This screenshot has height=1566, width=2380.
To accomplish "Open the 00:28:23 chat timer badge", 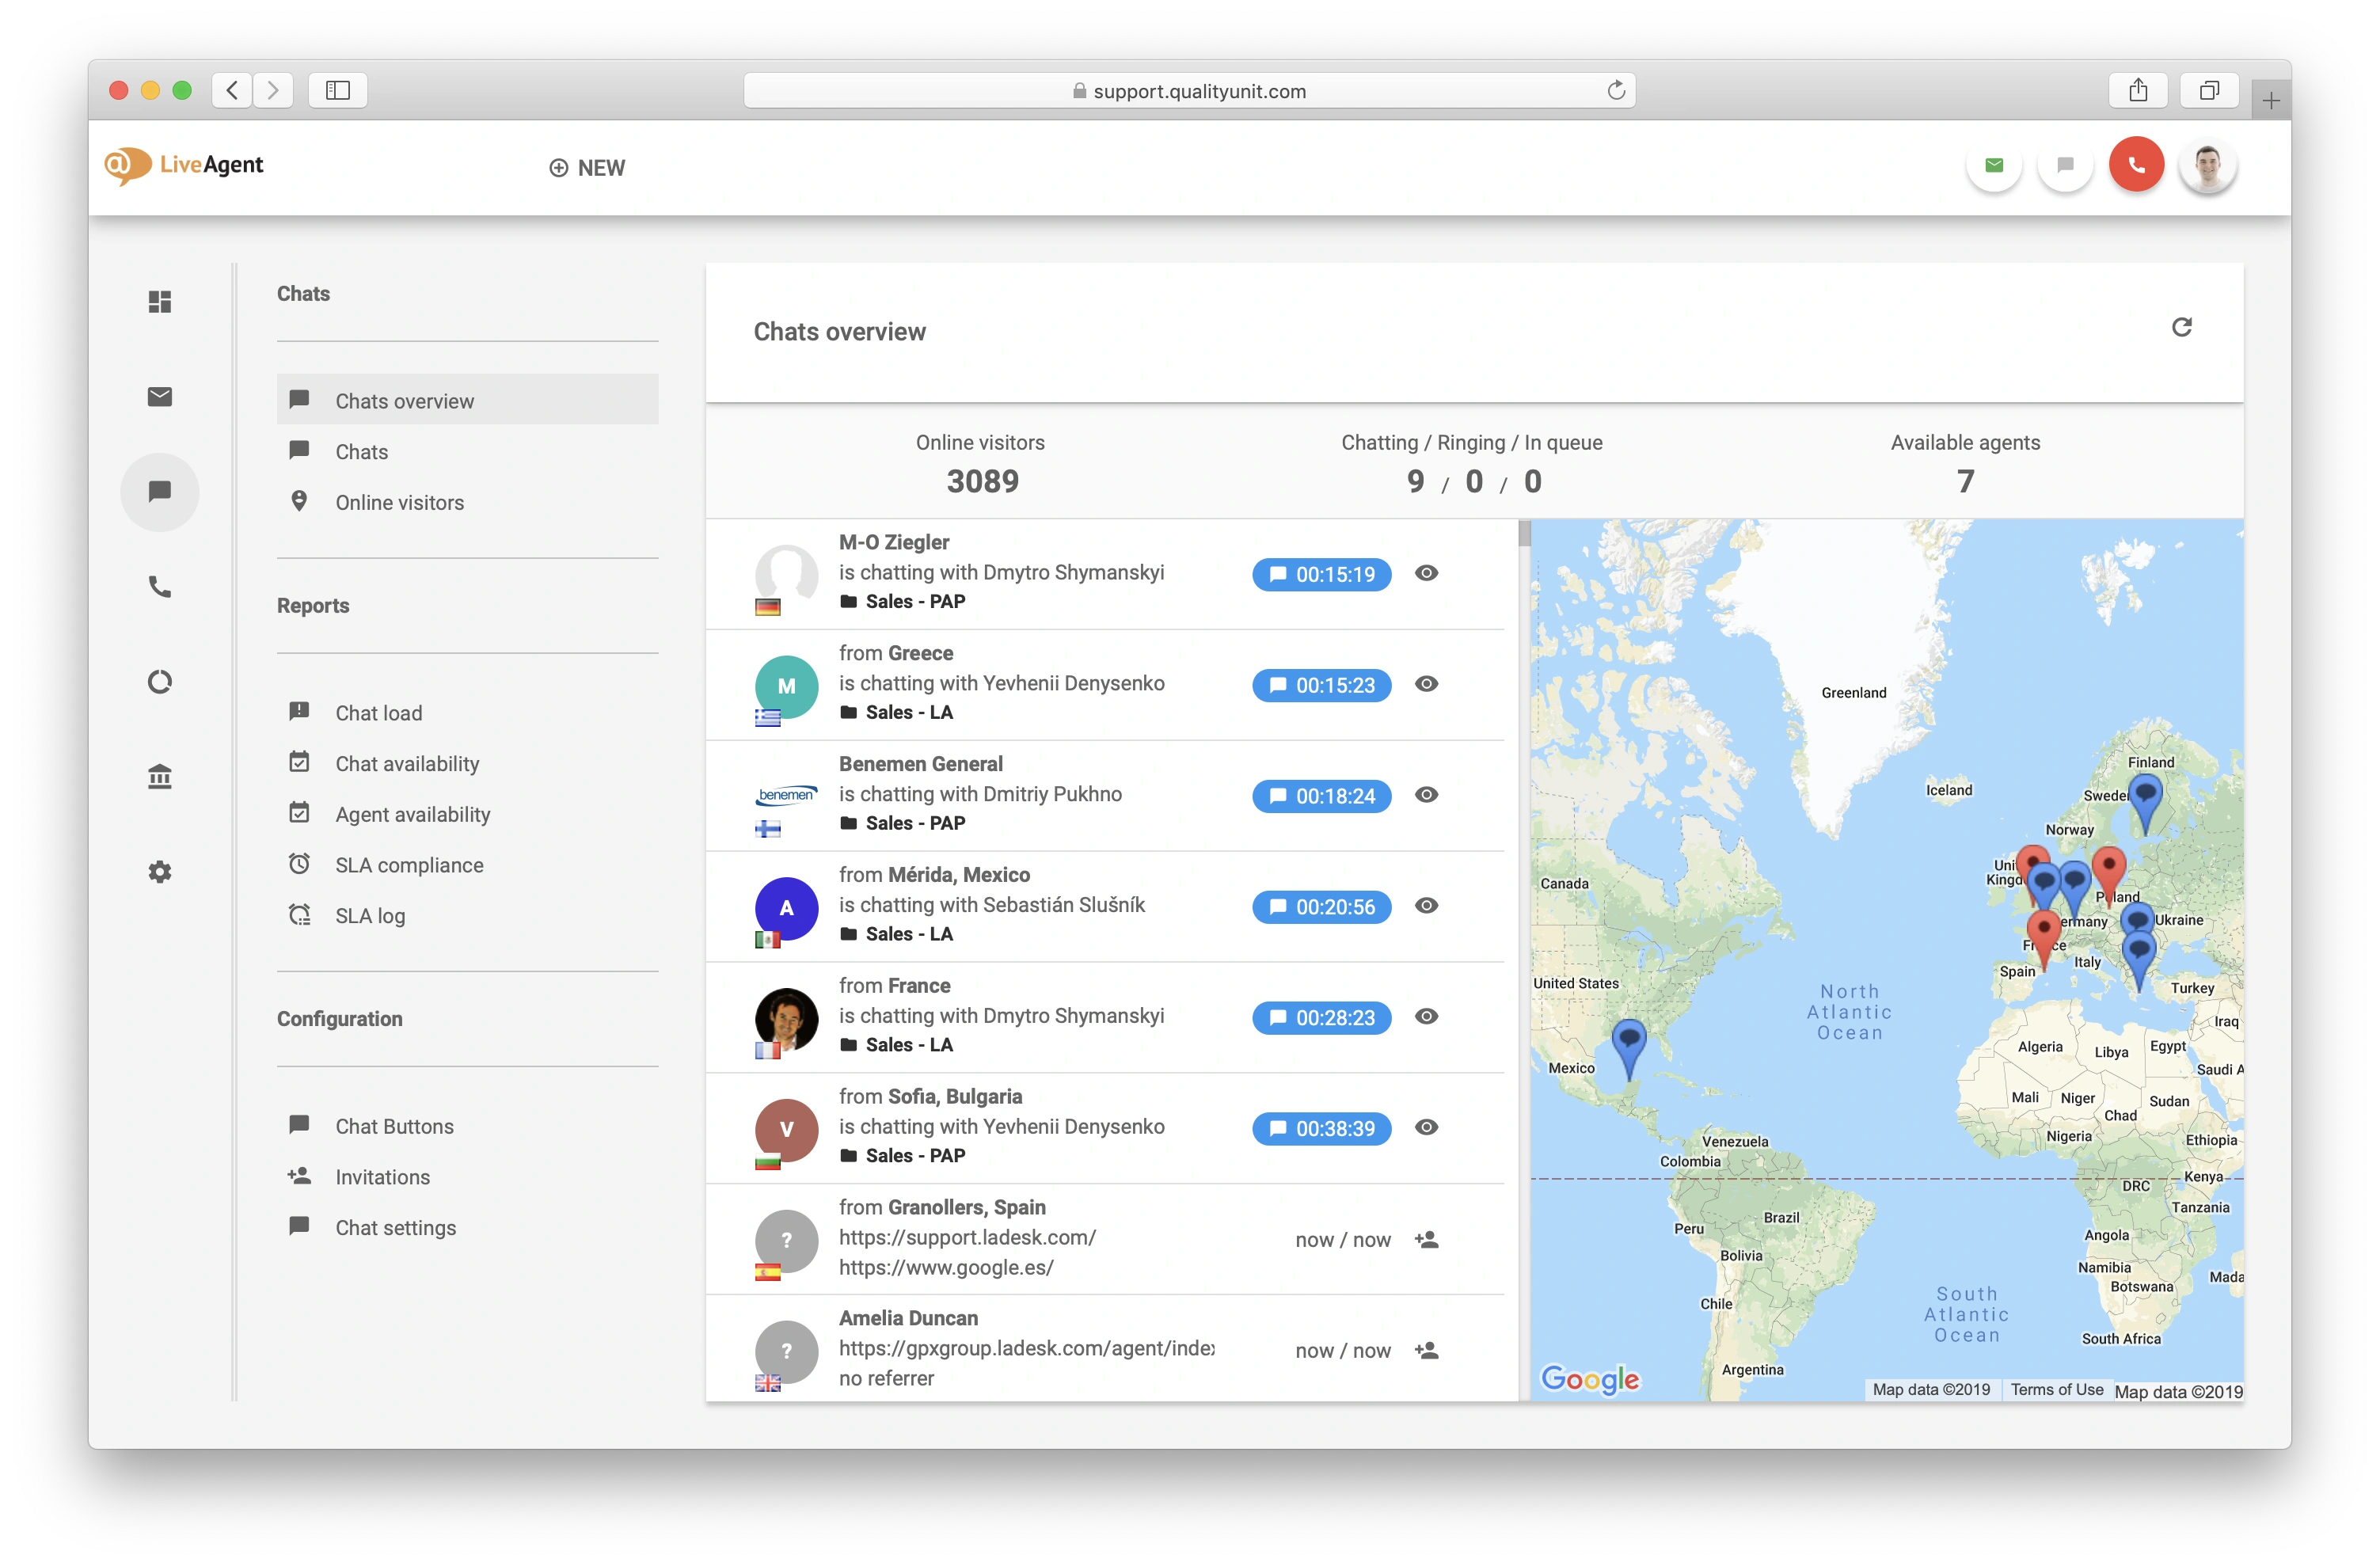I will point(1321,1018).
